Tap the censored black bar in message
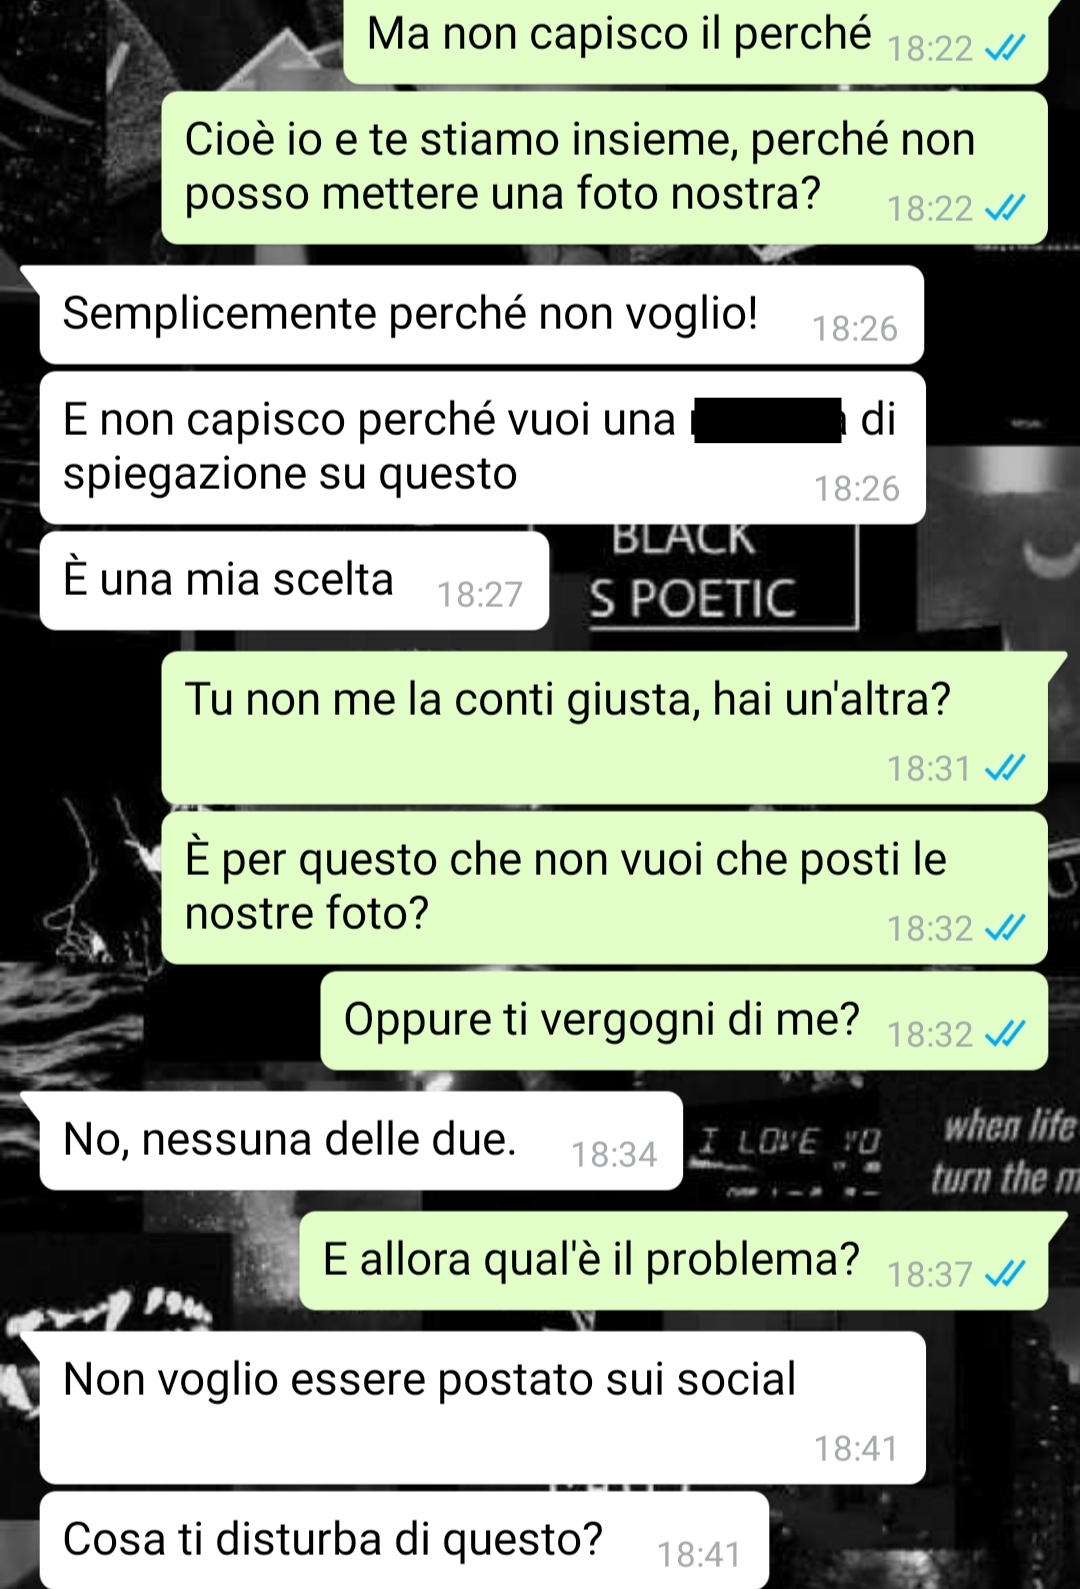 pos(767,419)
